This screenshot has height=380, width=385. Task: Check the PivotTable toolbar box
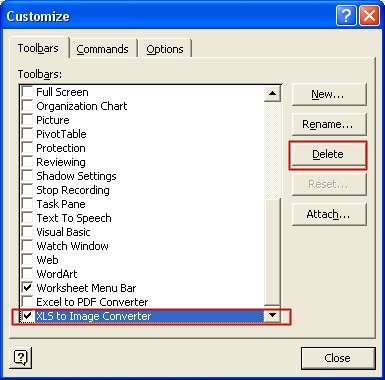27,134
